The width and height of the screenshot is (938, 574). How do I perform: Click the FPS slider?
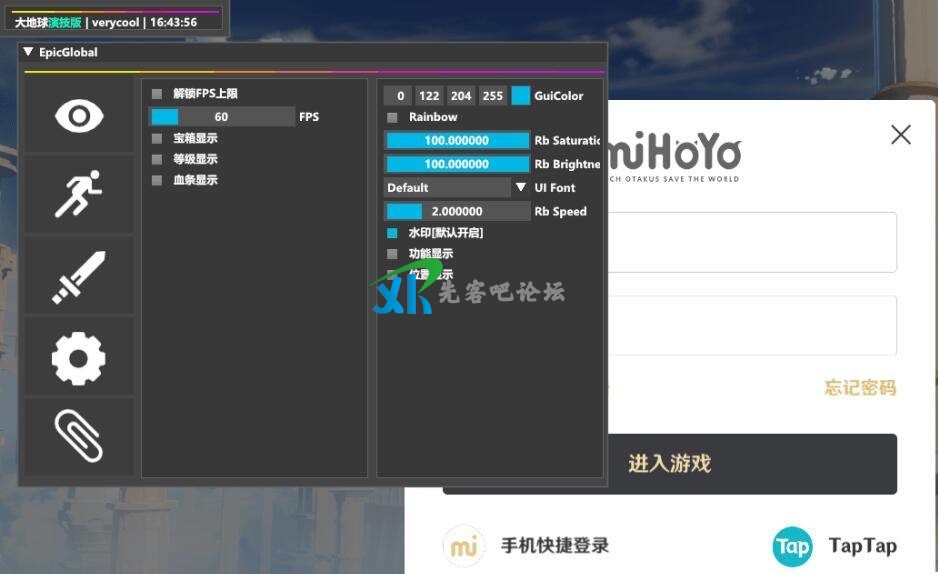(x=221, y=117)
